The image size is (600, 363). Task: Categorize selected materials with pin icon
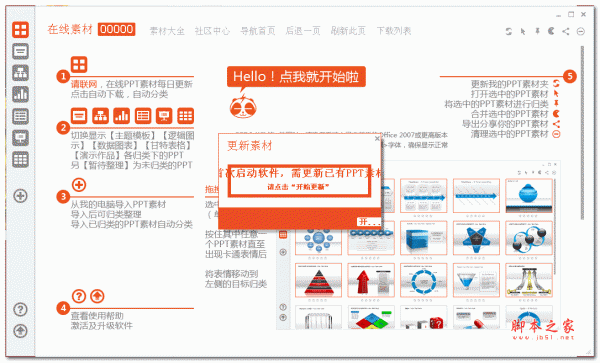point(537,31)
